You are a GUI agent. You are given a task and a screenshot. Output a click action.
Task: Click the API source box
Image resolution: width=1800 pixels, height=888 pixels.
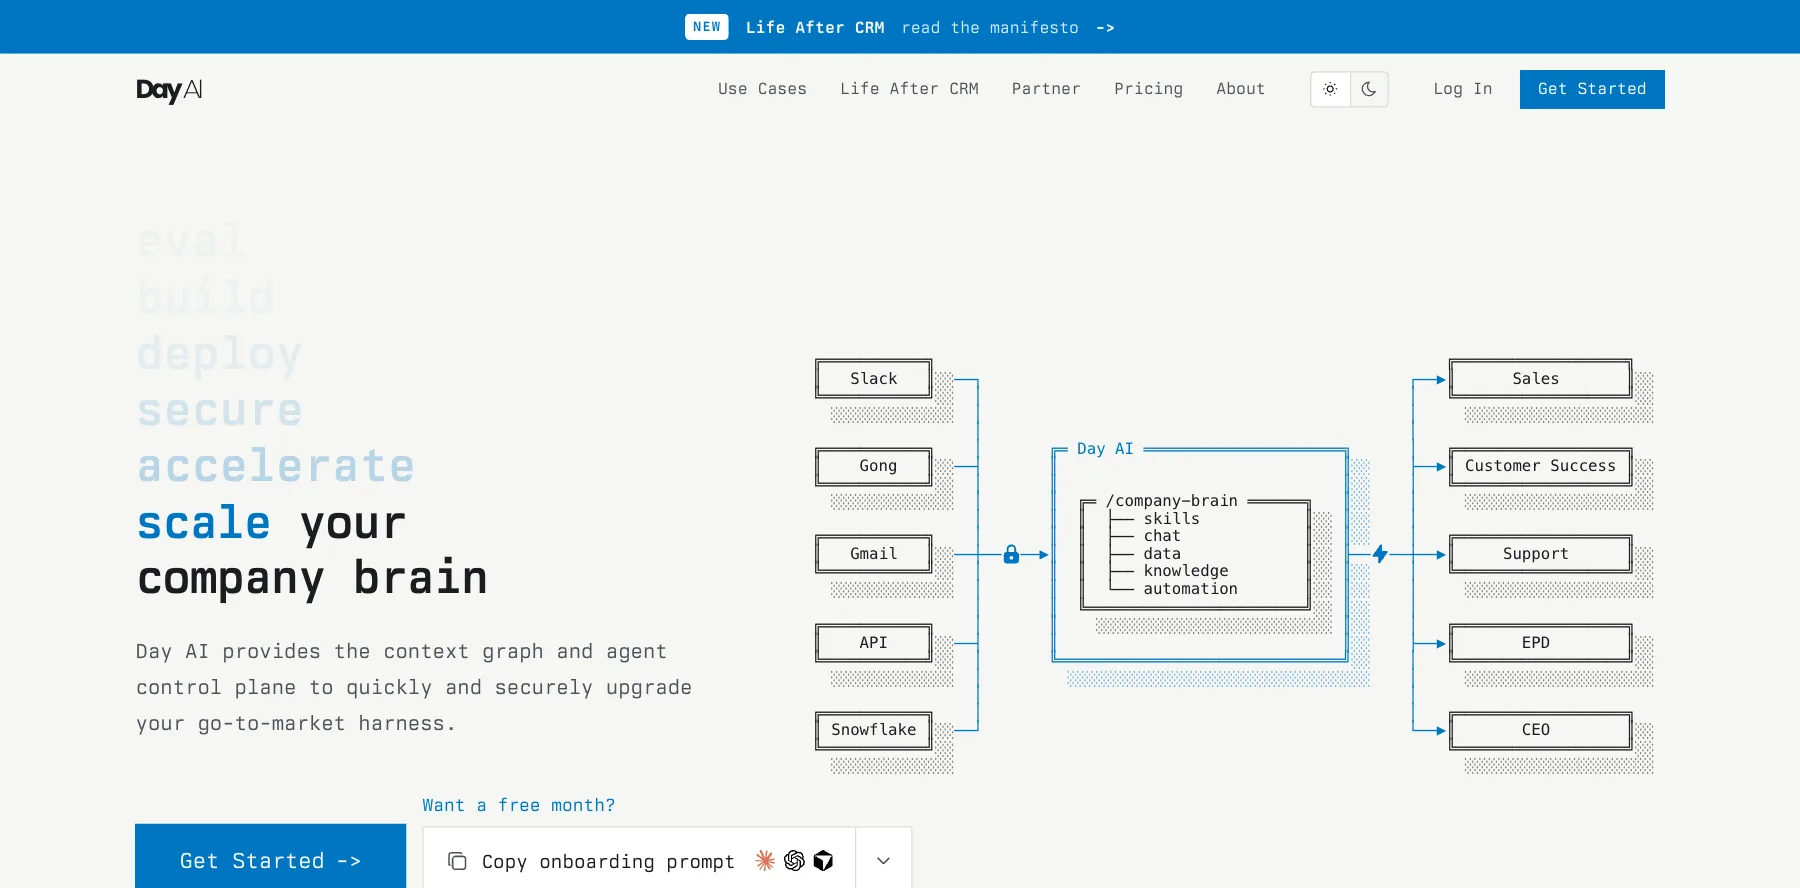click(x=874, y=643)
